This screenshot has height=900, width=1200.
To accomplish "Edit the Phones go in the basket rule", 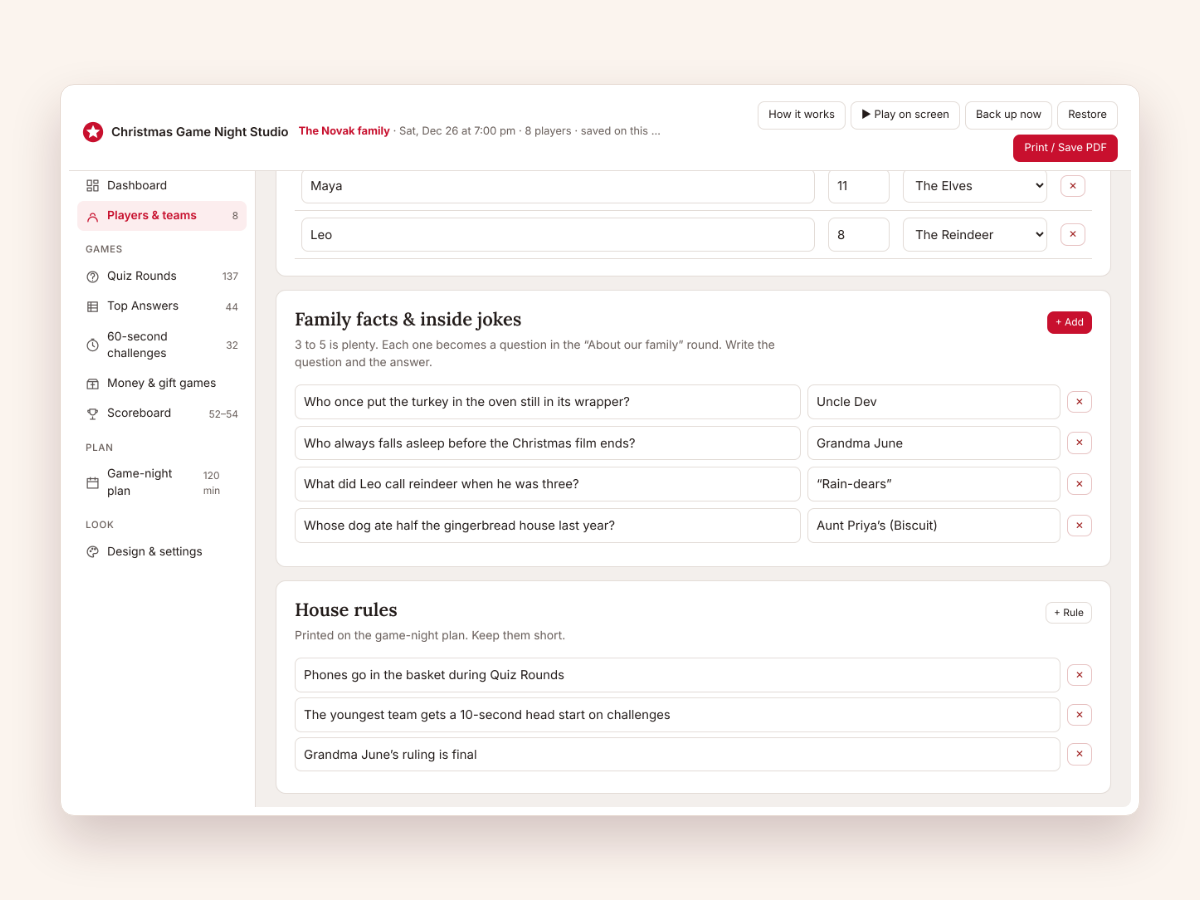I will [x=677, y=675].
